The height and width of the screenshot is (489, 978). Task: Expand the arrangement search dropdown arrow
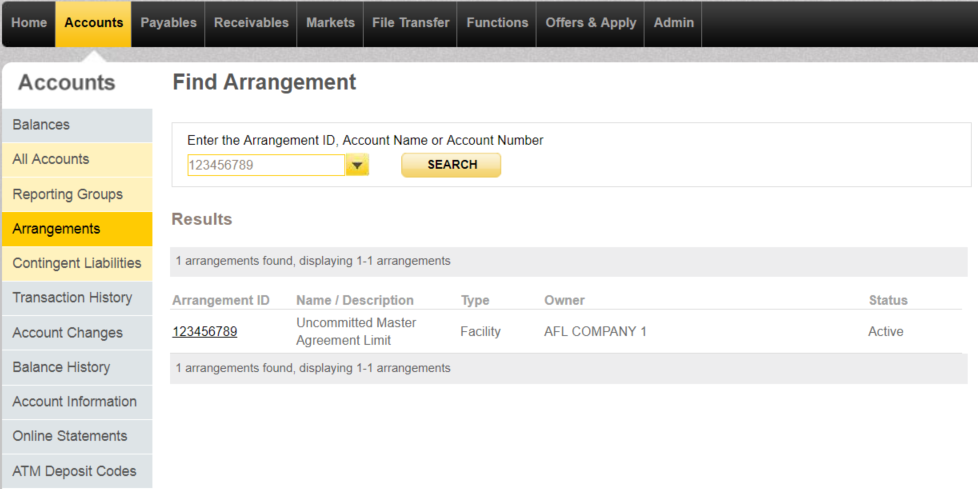pos(357,165)
